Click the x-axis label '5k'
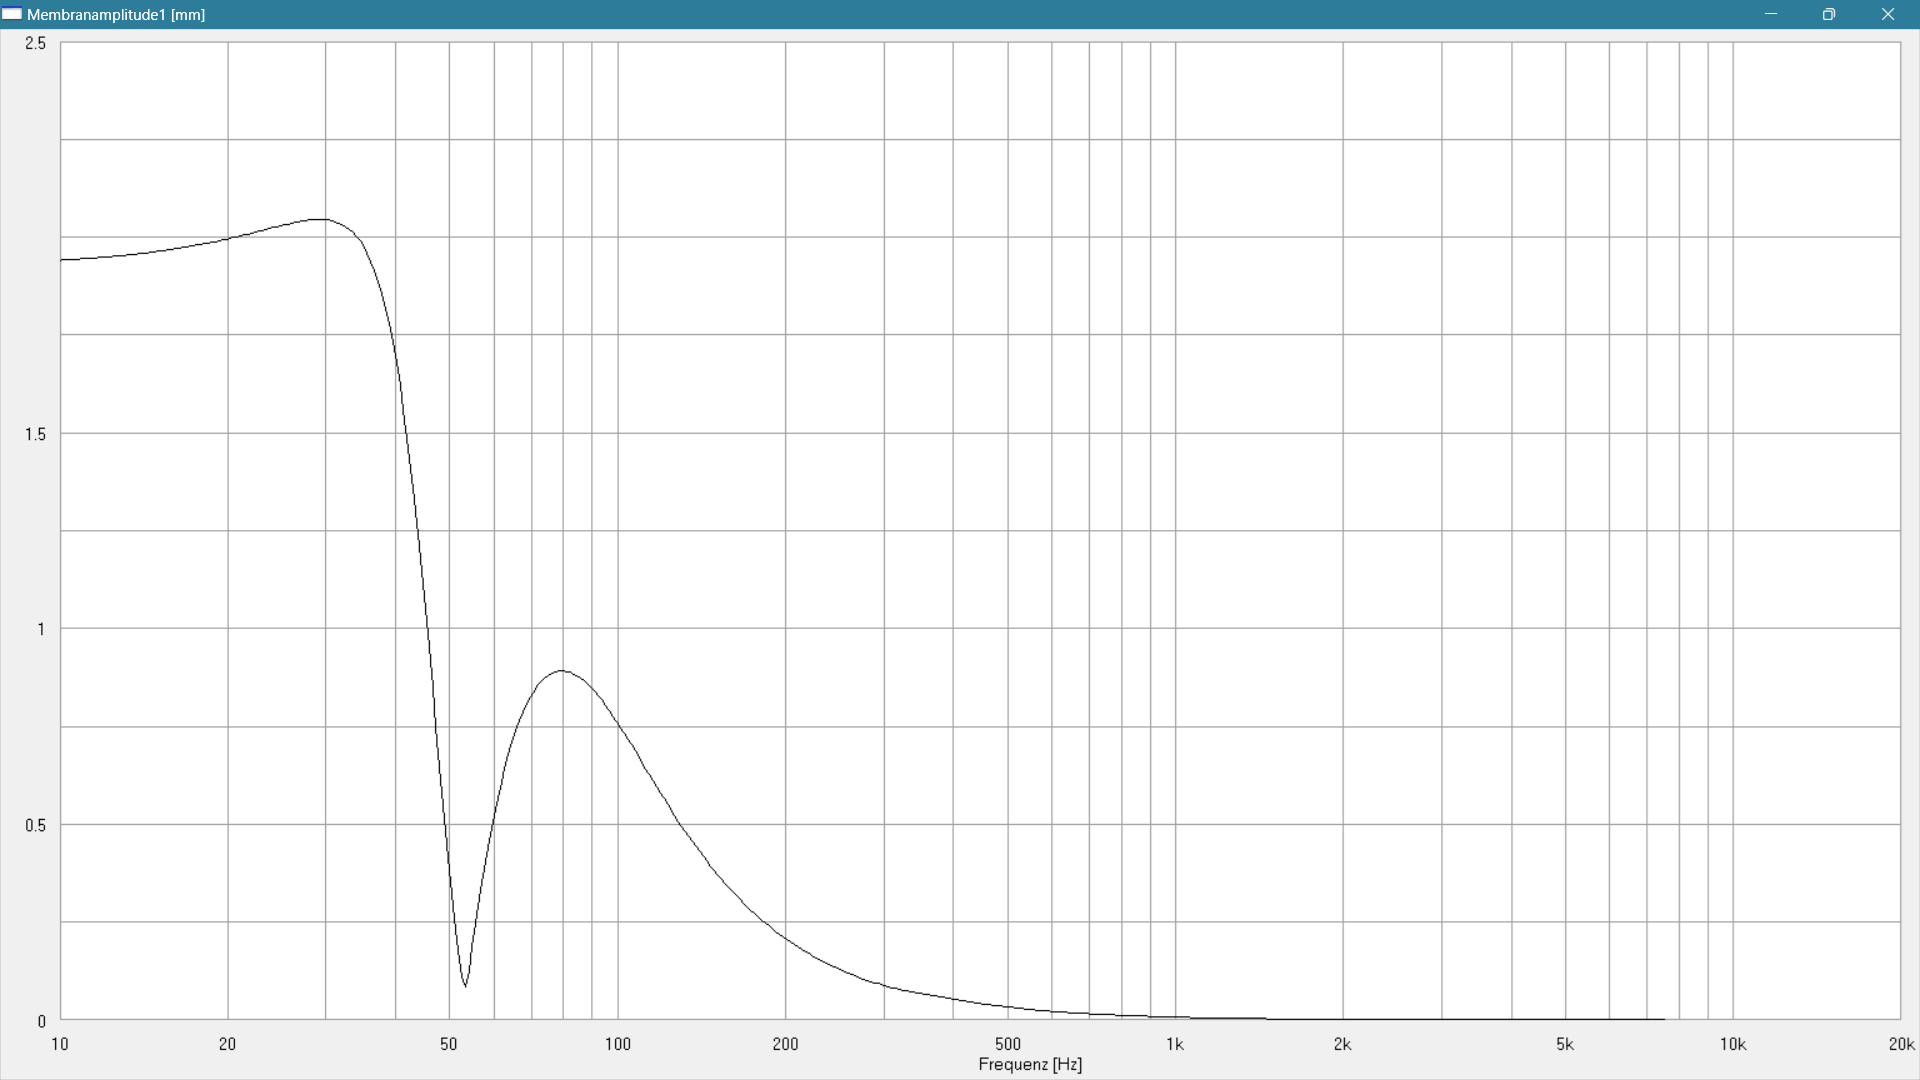This screenshot has height=1080, width=1920. point(1565,1044)
